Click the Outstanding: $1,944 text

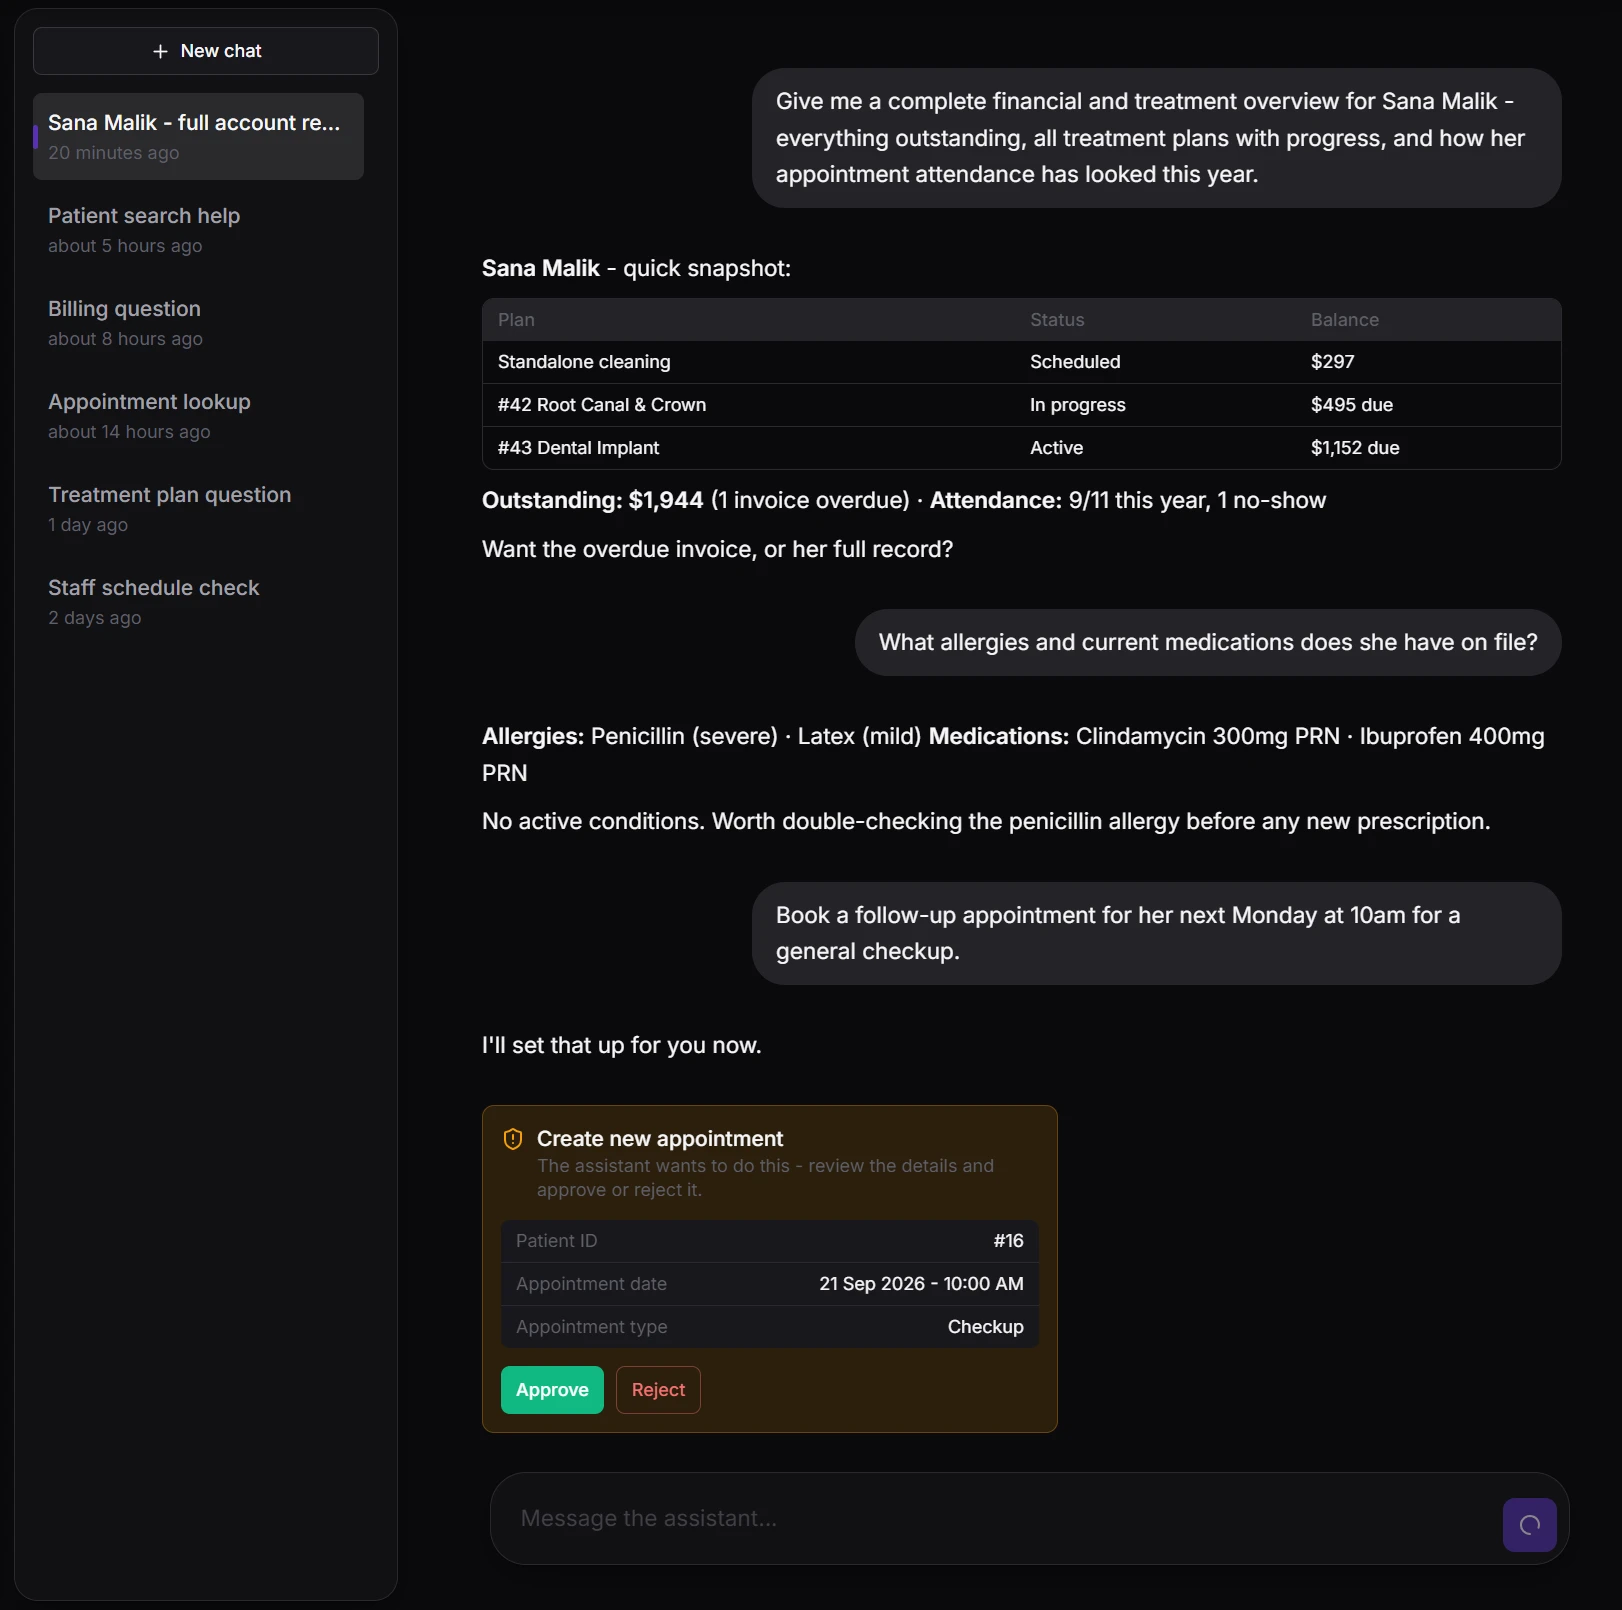(x=592, y=500)
